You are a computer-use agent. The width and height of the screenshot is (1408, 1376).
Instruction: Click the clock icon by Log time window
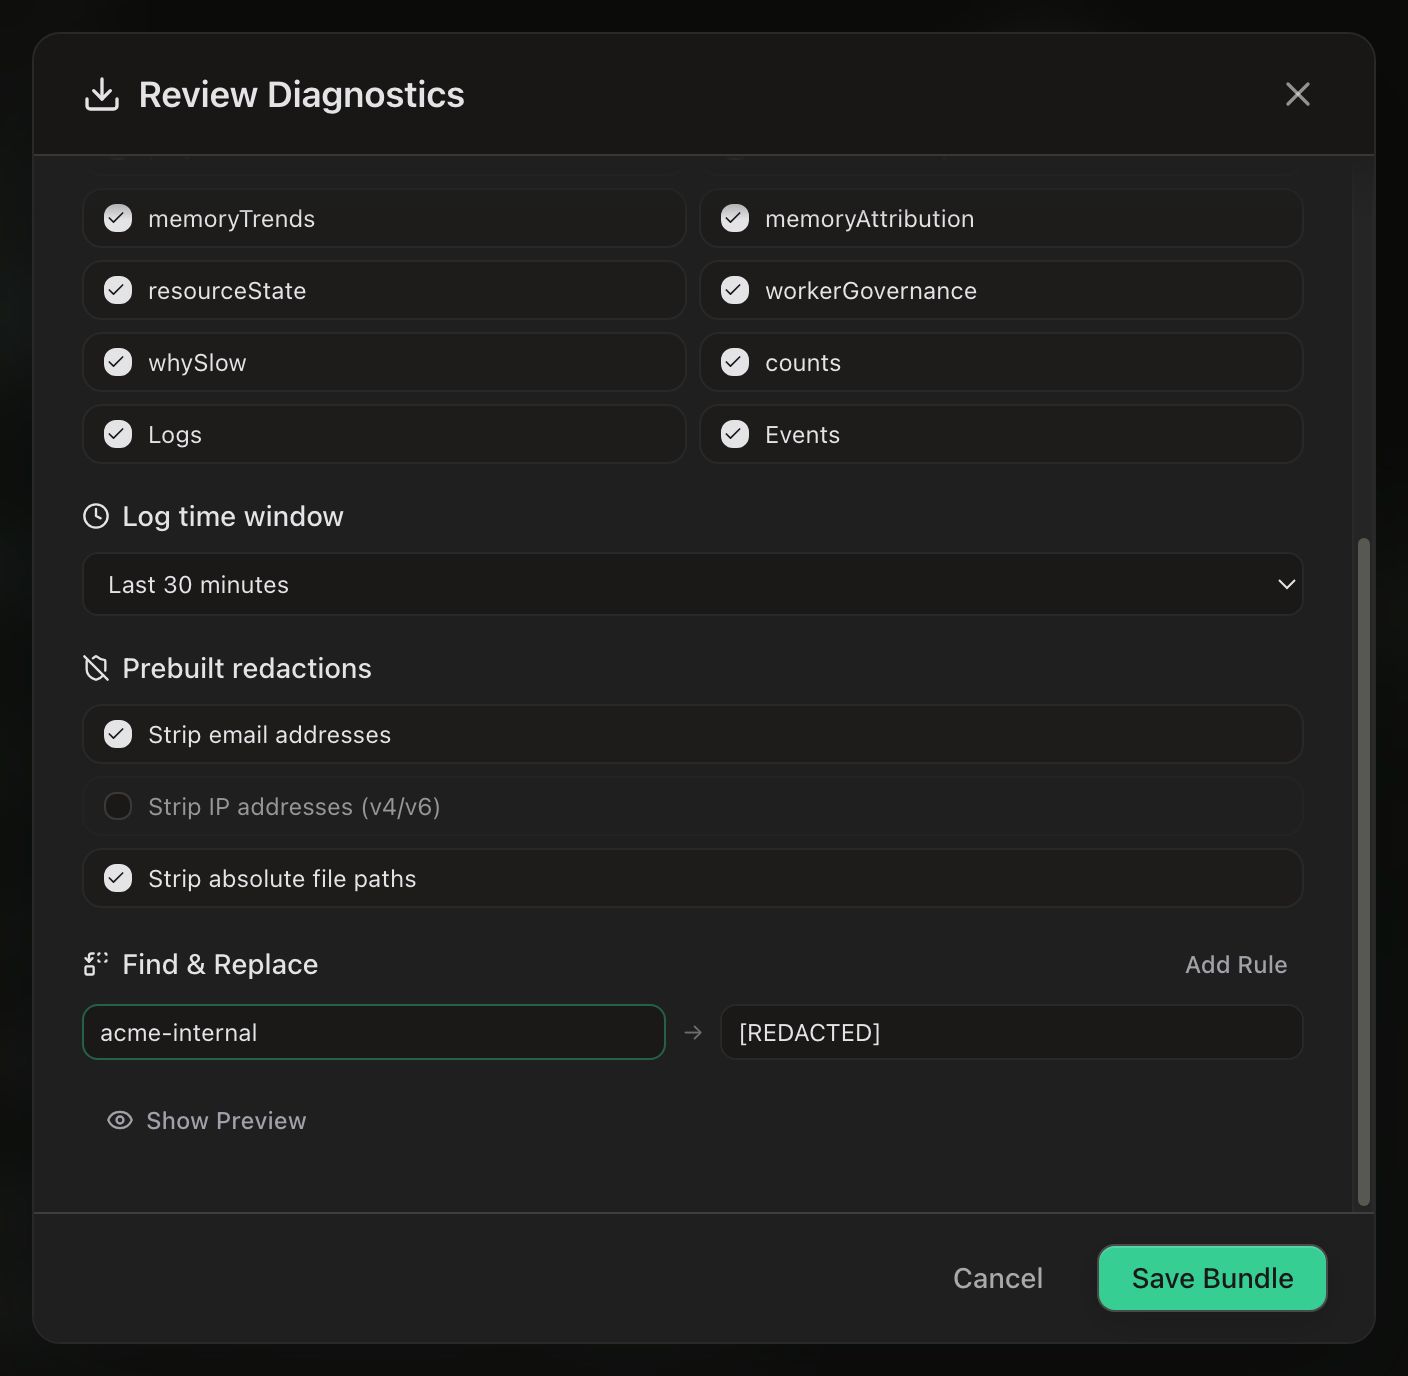[96, 516]
